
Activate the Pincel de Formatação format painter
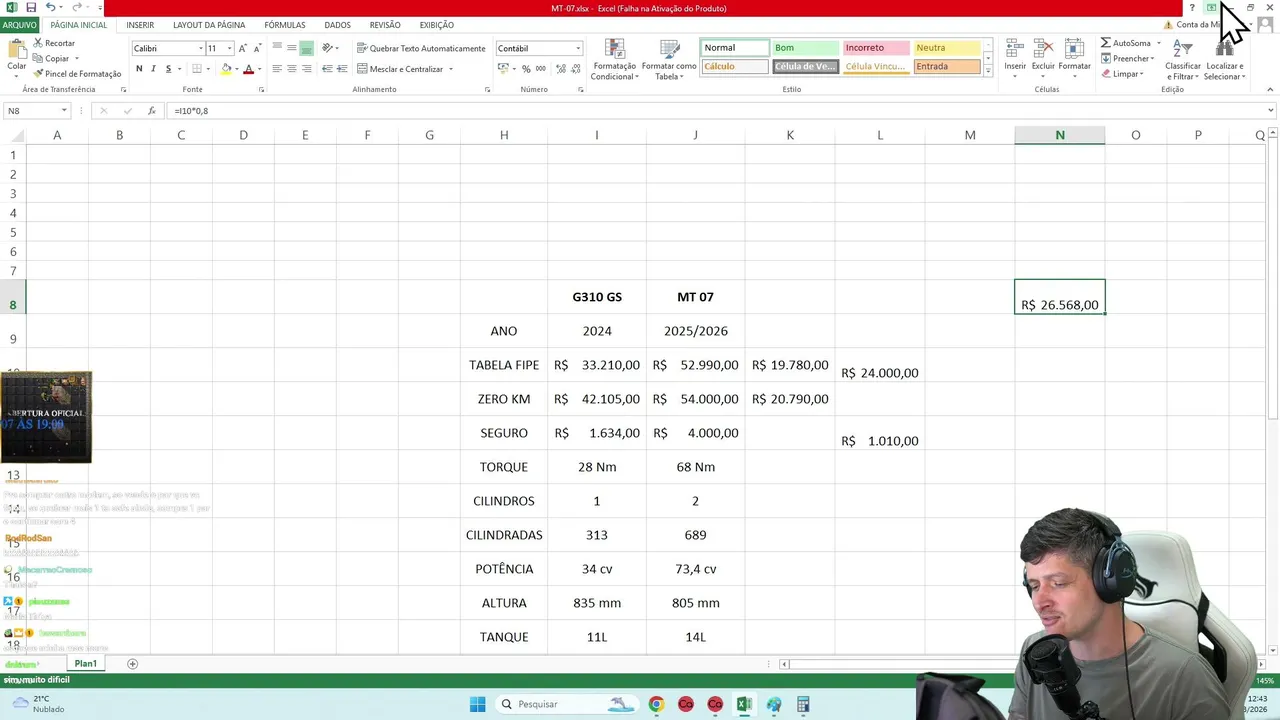pos(77,74)
